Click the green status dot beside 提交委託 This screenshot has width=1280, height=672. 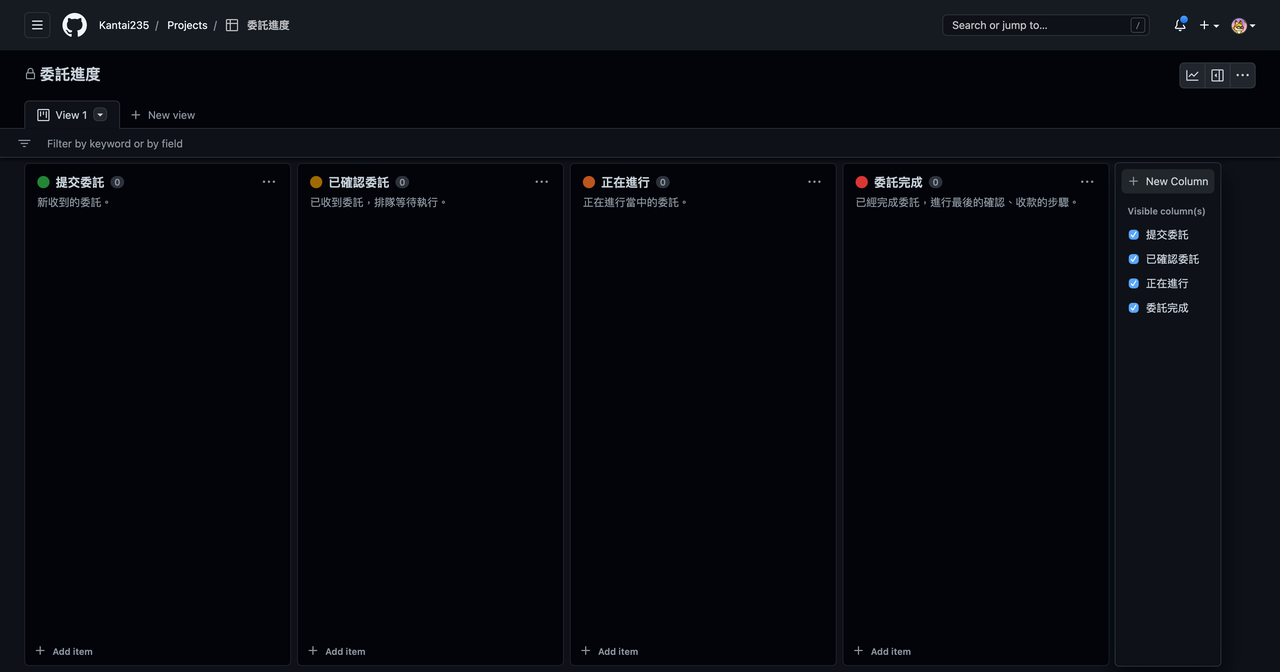[x=42, y=181]
